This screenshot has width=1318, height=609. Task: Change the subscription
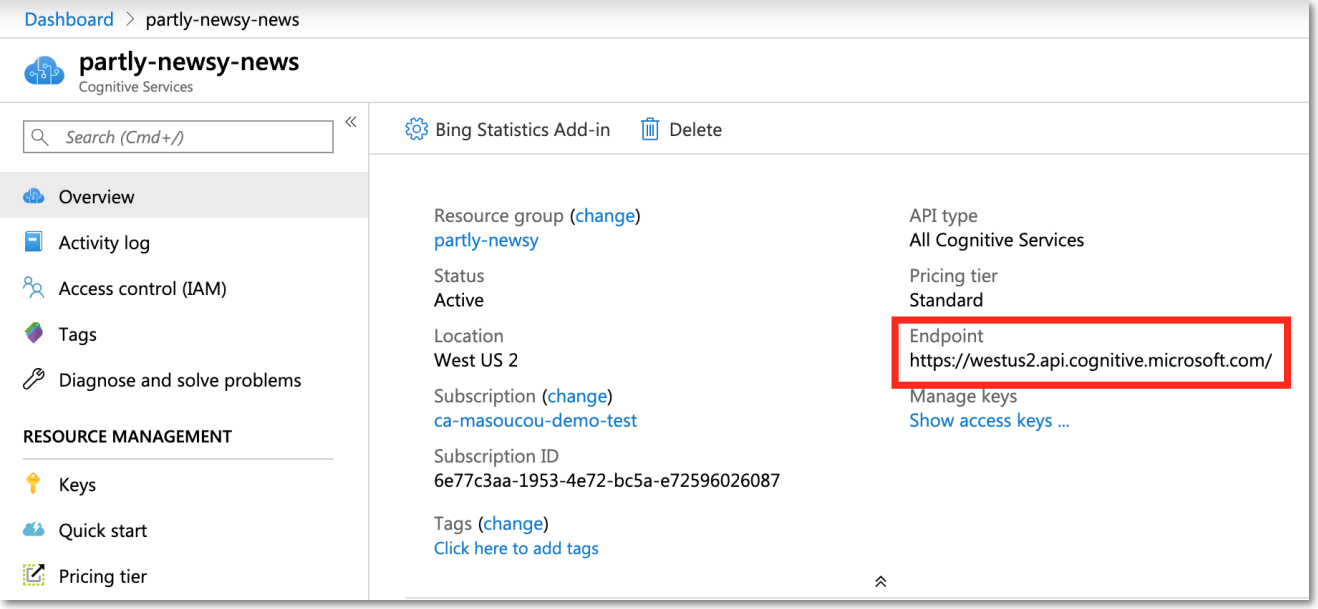click(577, 396)
